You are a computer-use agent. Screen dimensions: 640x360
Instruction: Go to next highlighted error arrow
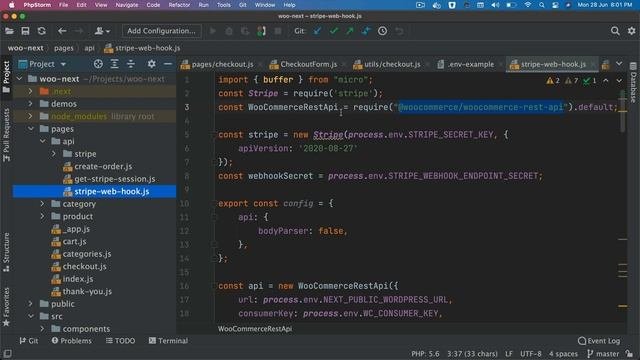point(619,81)
